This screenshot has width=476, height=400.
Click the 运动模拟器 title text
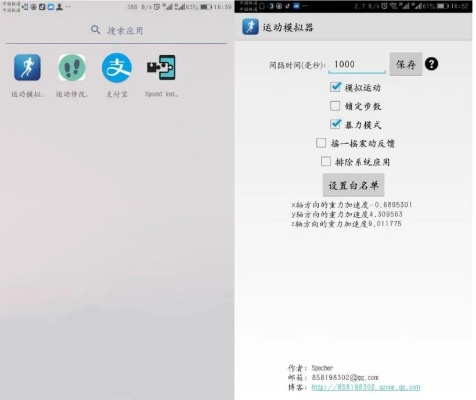tap(288, 27)
